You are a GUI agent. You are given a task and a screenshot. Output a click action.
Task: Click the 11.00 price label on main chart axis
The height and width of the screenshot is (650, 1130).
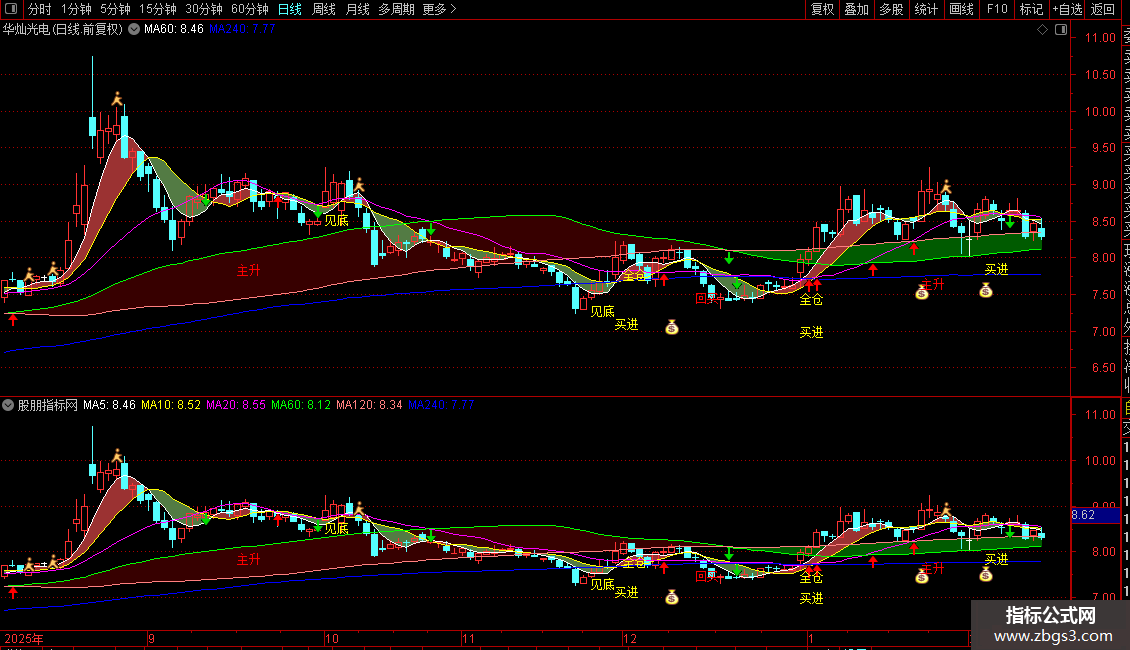(x=1100, y=38)
